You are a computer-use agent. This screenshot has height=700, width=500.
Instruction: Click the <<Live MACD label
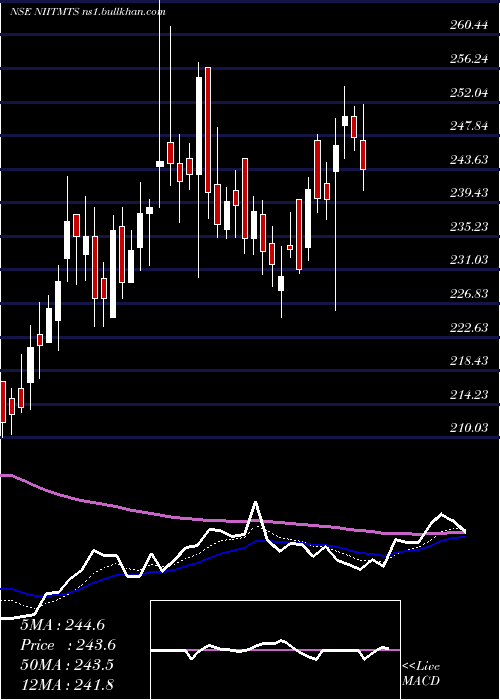click(x=421, y=674)
